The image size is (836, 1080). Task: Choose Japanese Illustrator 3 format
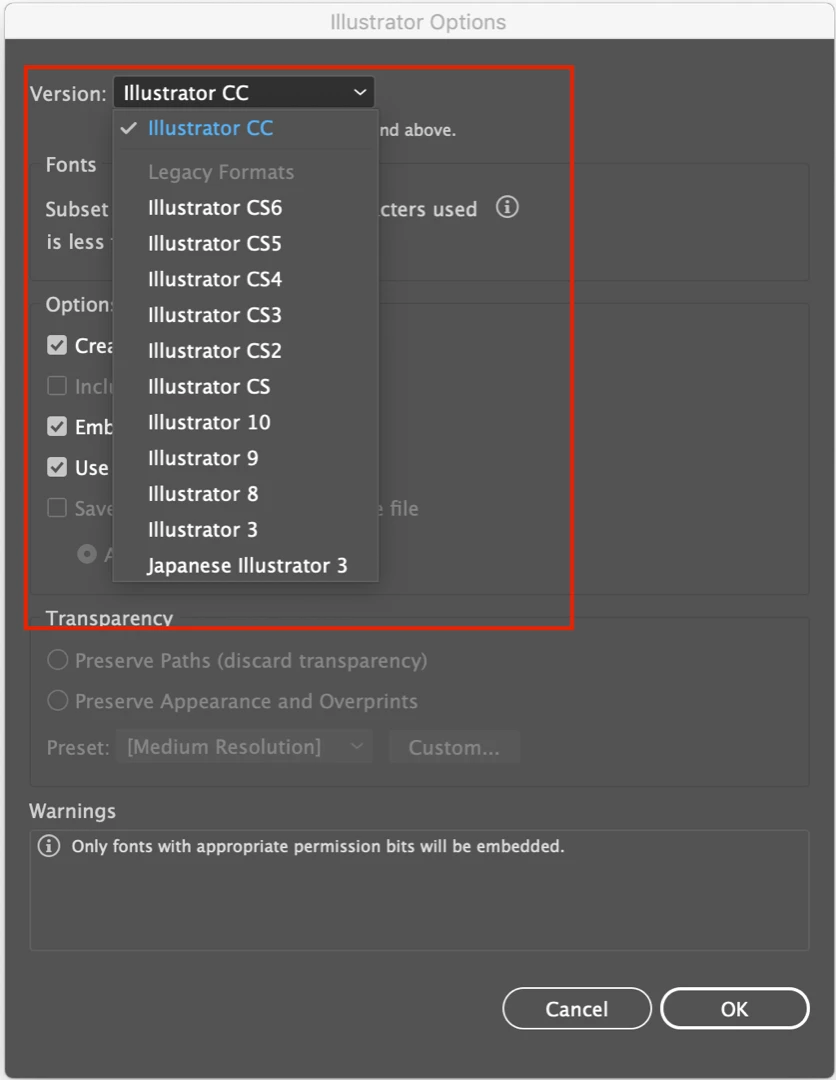pos(245,565)
